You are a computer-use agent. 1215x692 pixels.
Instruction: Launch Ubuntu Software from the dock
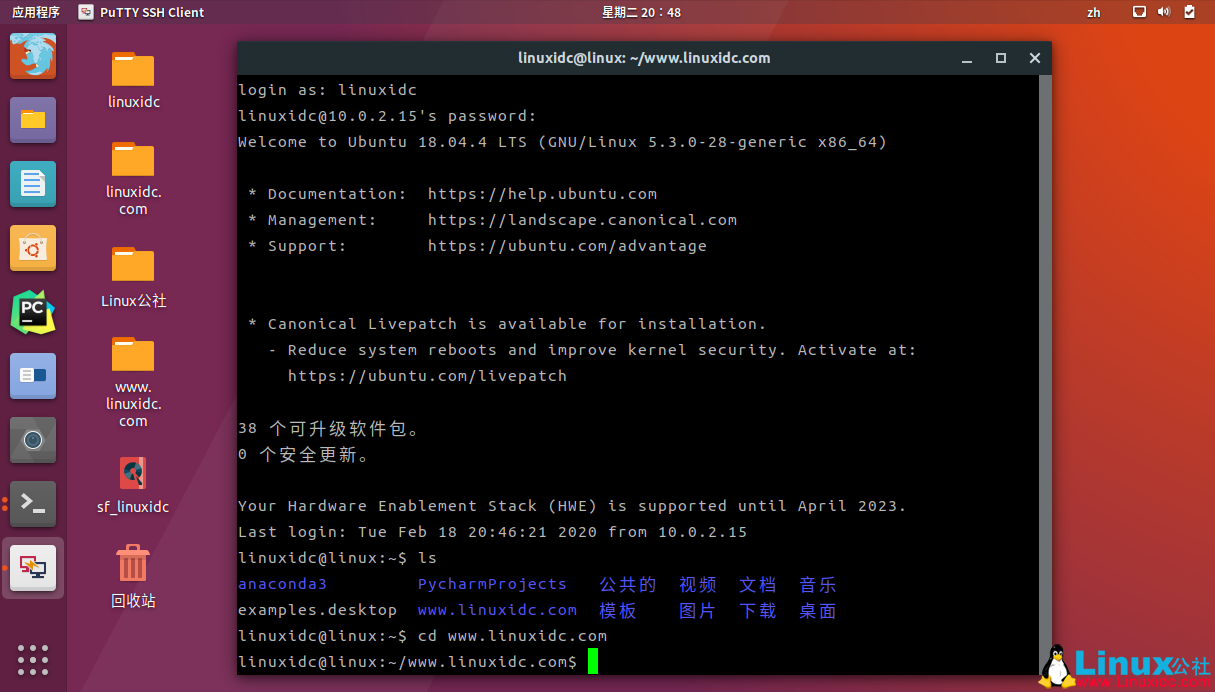pos(33,248)
